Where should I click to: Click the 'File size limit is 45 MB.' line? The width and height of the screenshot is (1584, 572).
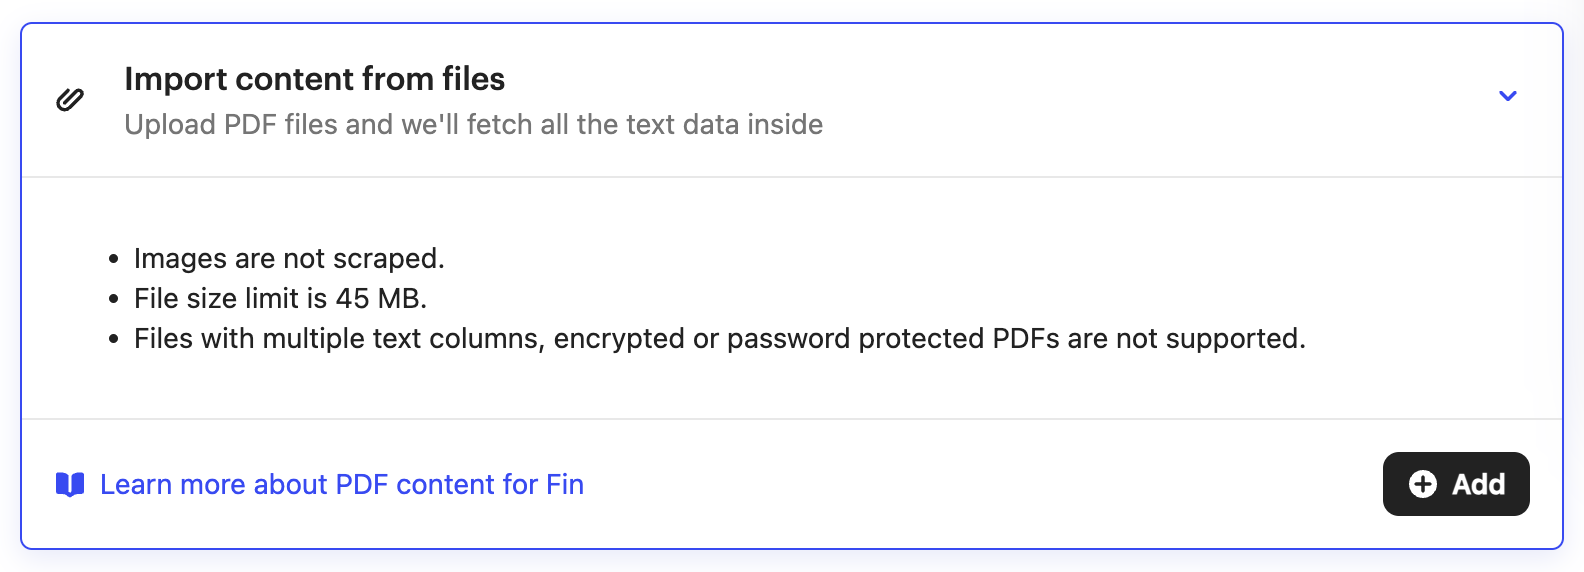point(281,299)
